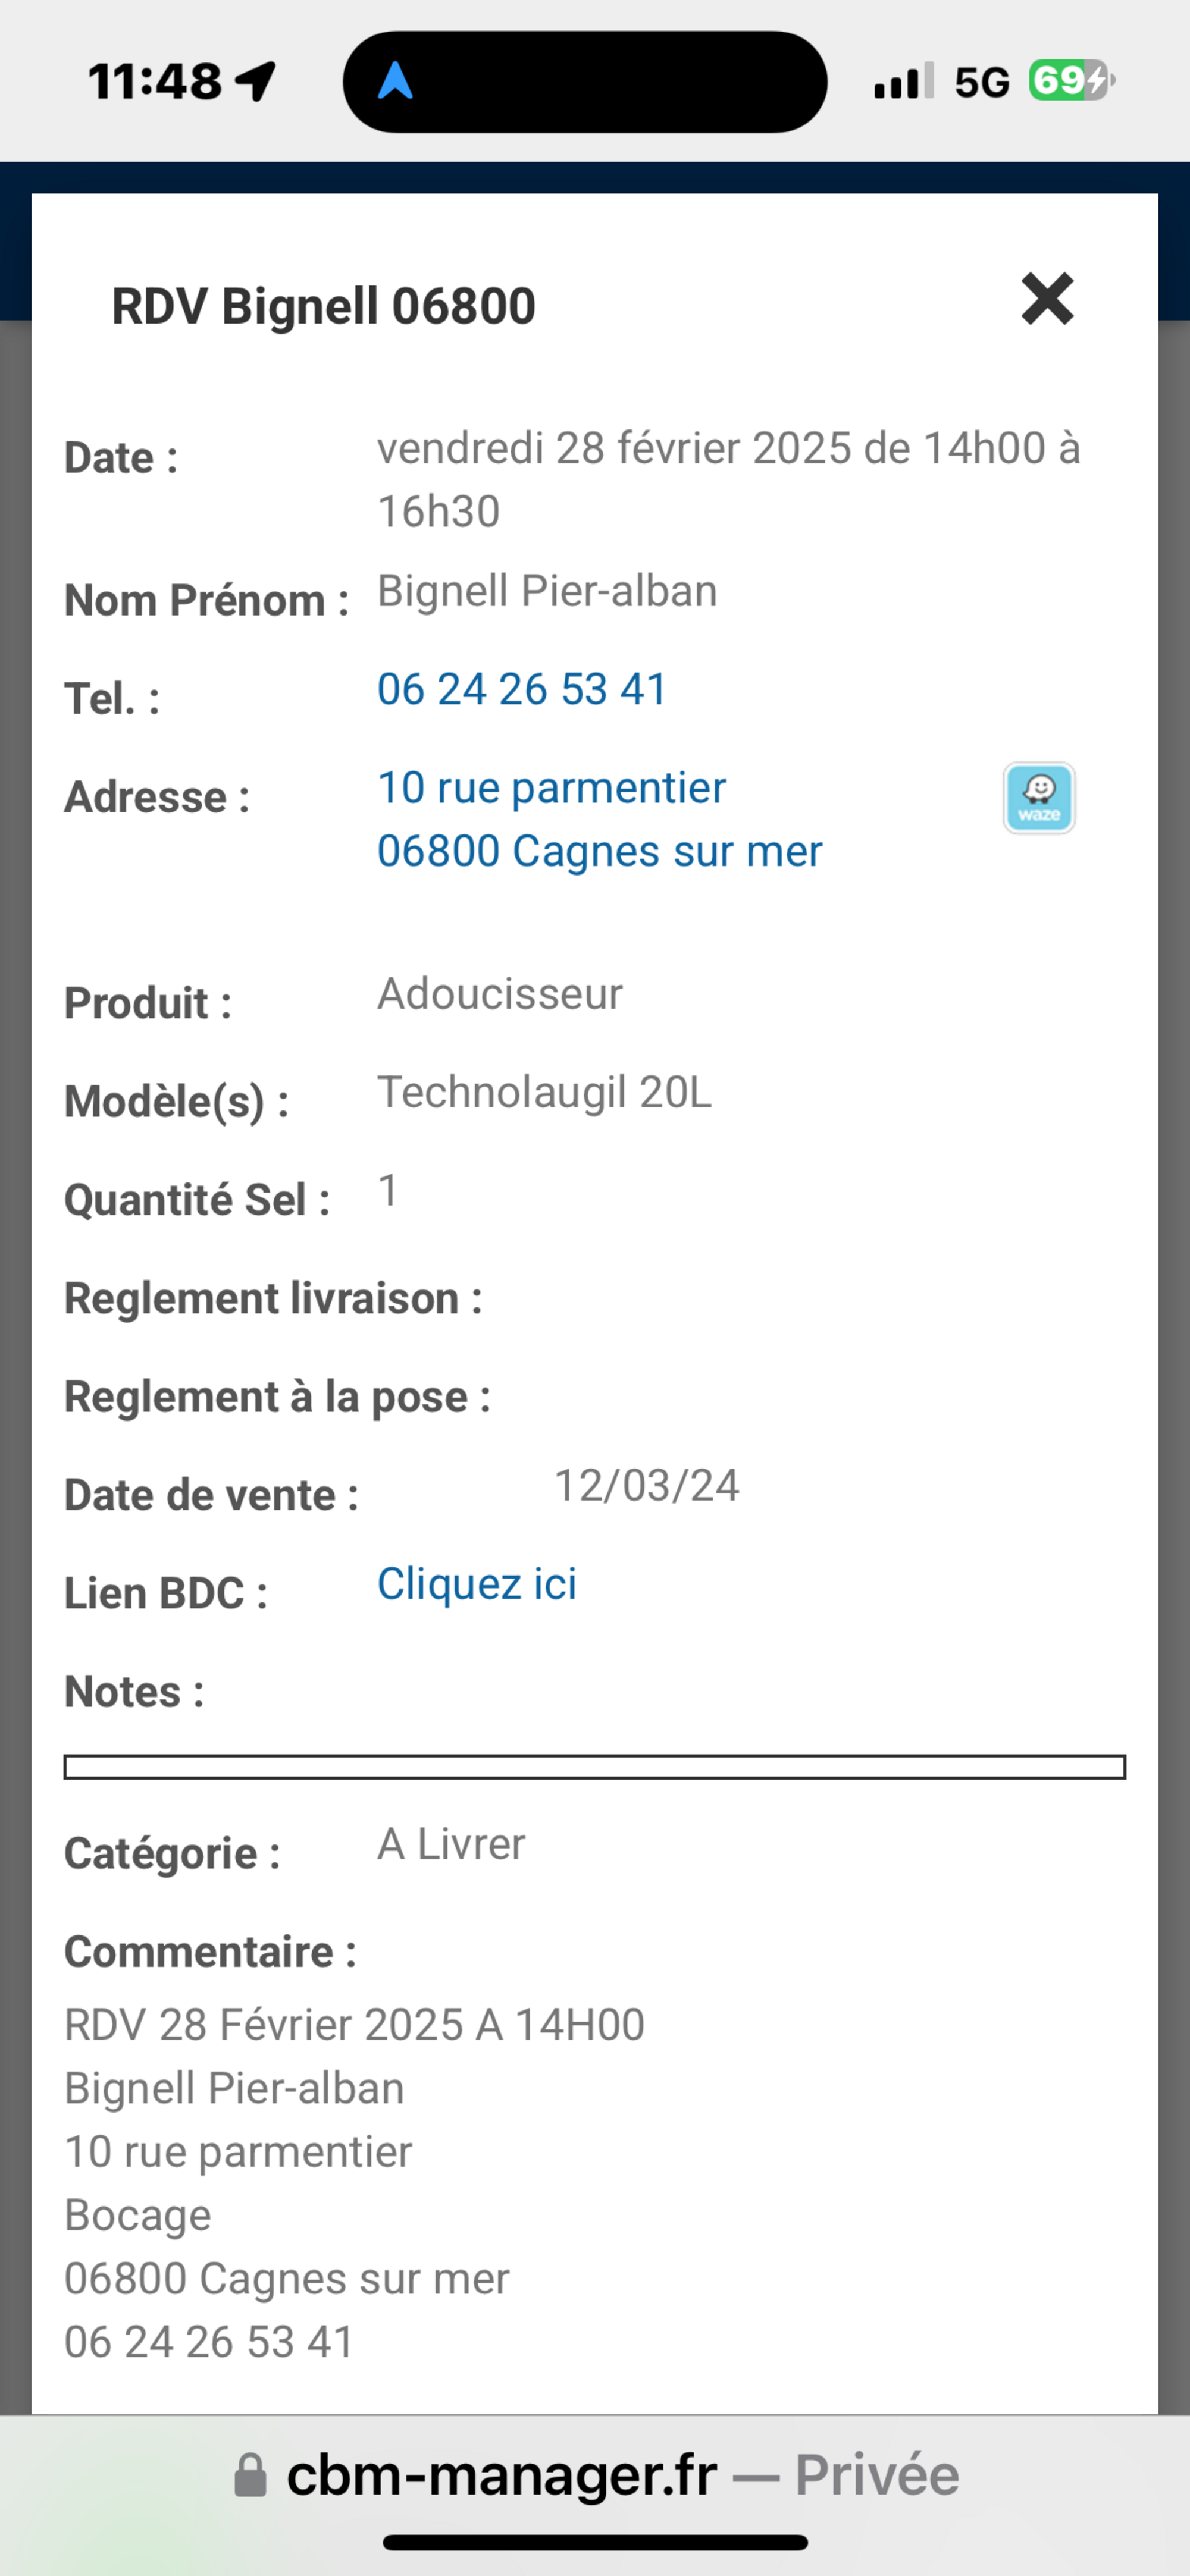Tap the 11:48 clock in status bar
This screenshot has height=2576, width=1190.
(x=155, y=81)
